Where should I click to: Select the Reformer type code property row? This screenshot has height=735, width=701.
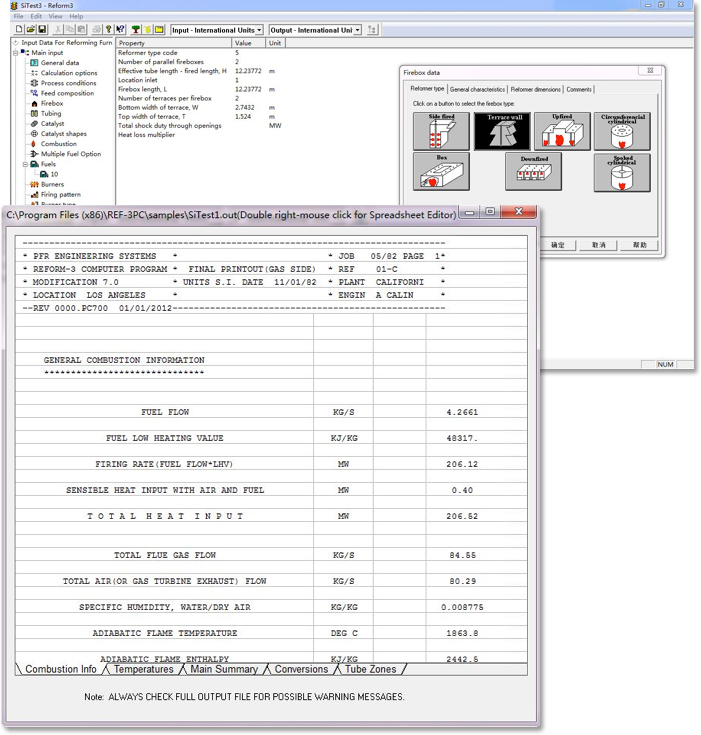[x=200, y=53]
